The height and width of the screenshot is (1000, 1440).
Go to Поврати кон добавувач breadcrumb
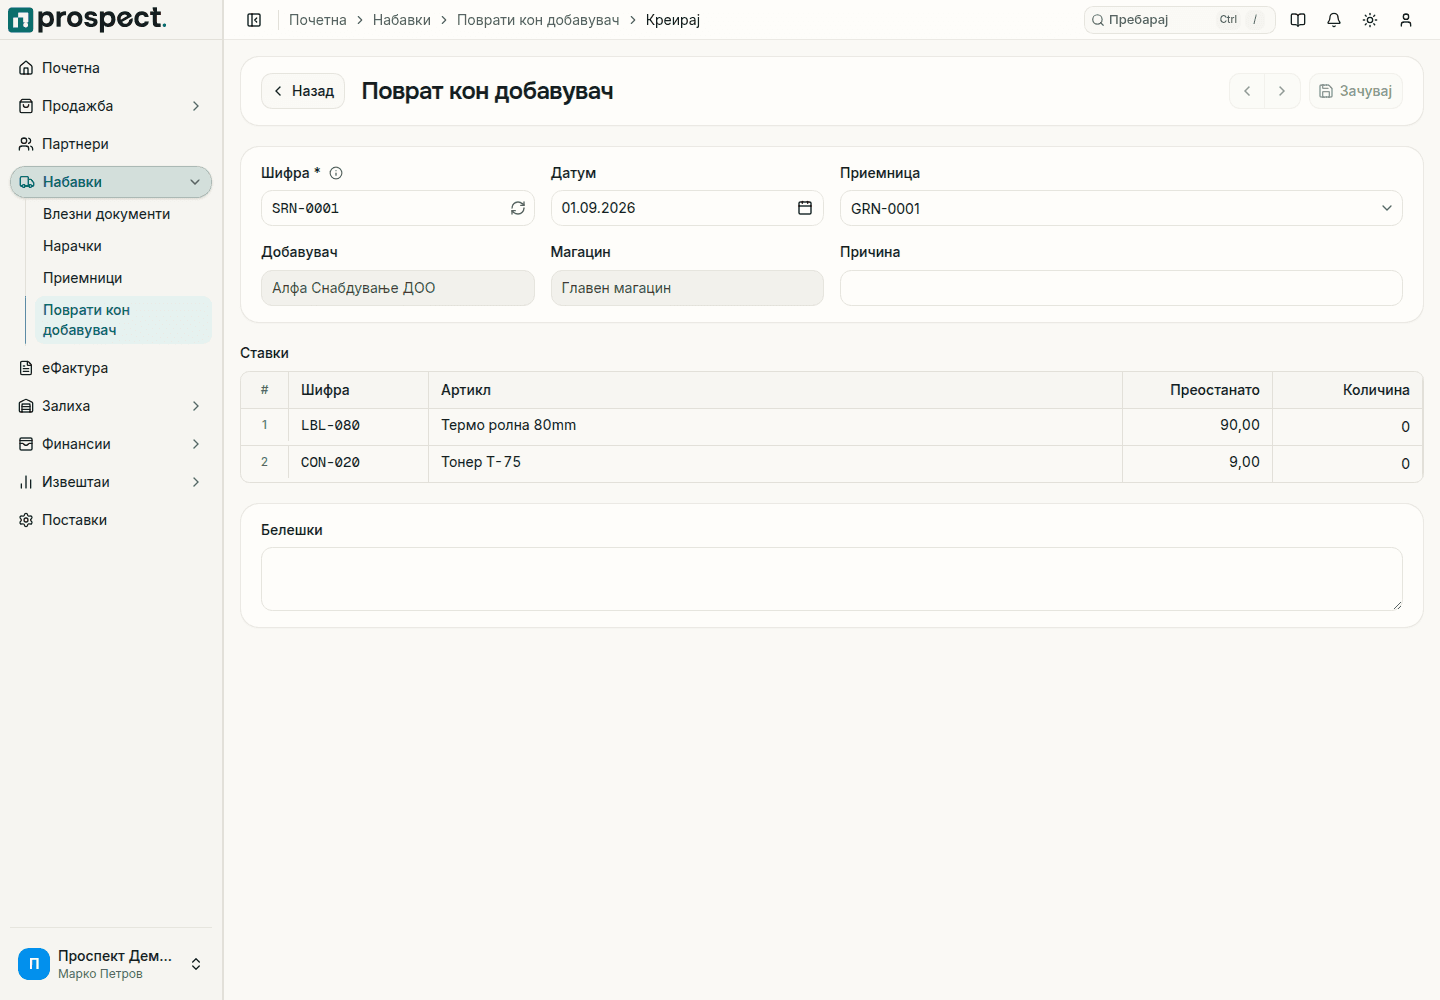pyautogui.click(x=538, y=20)
